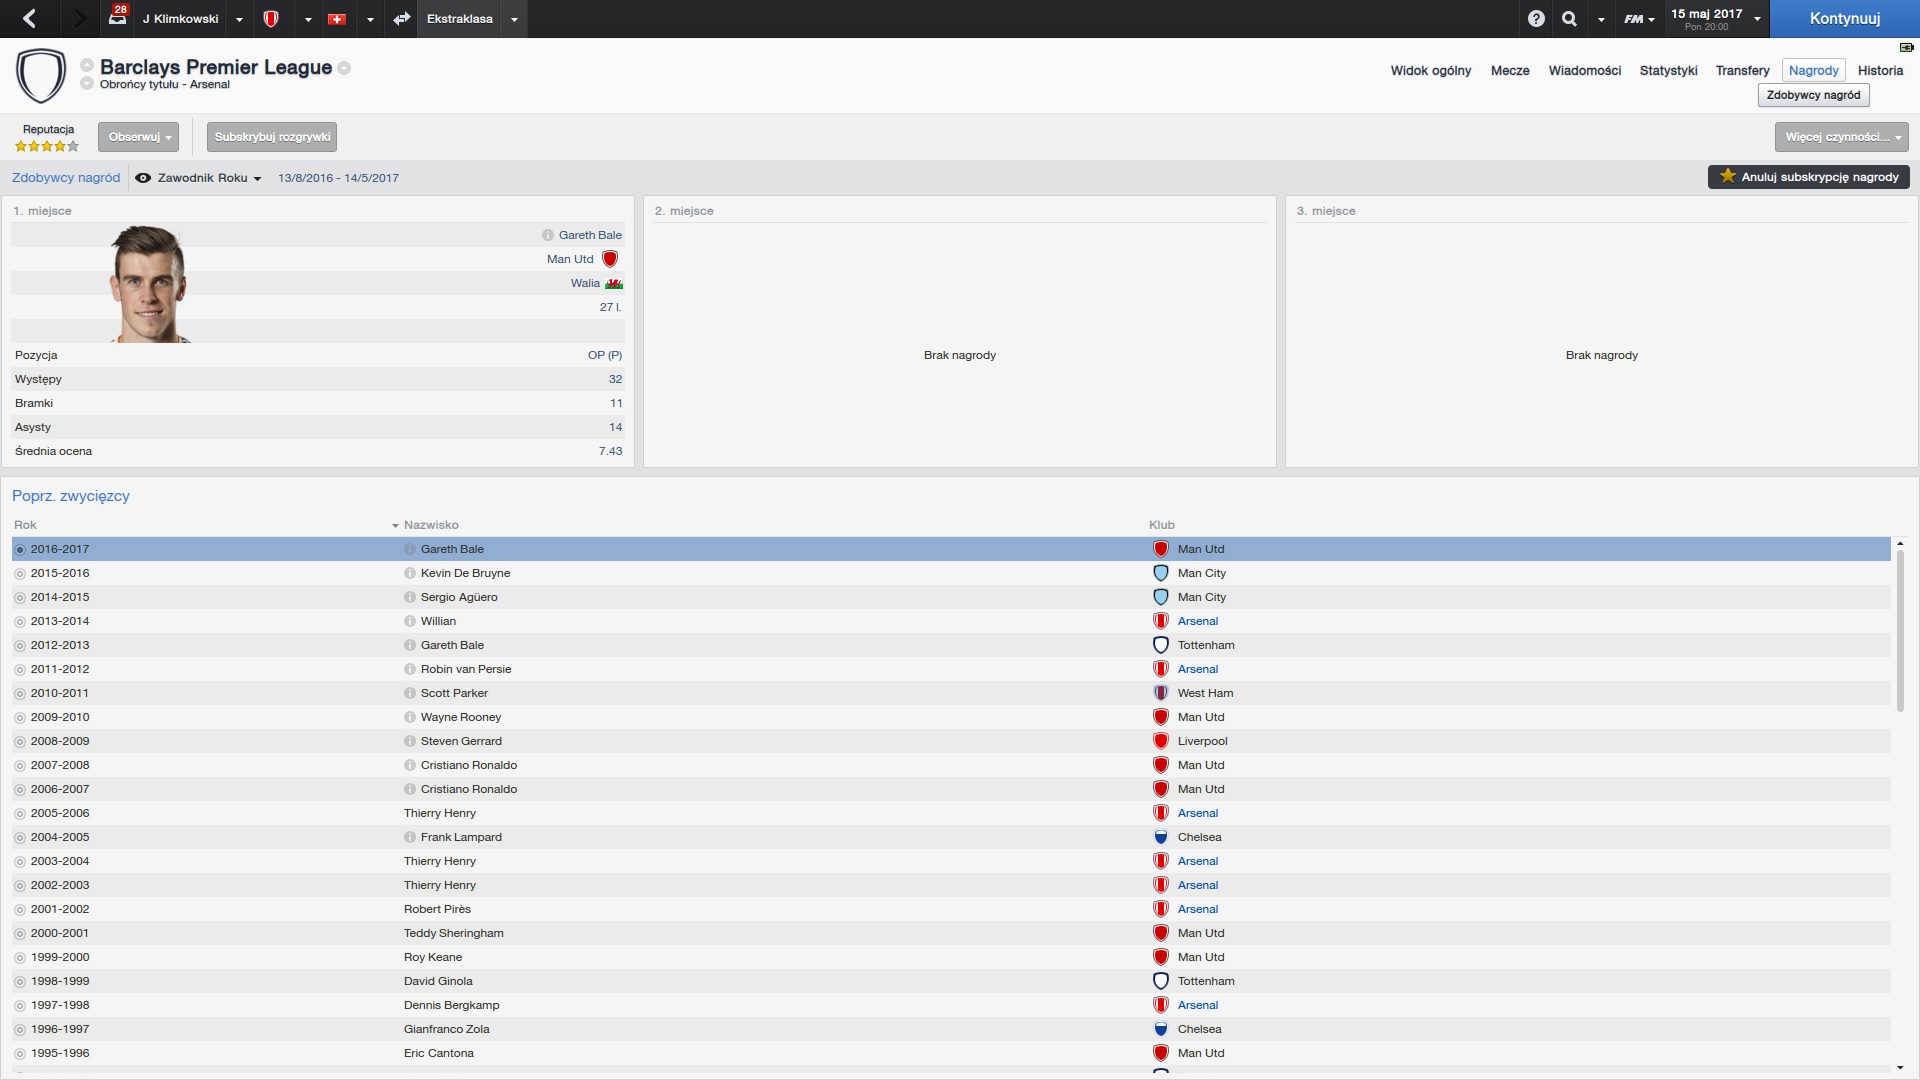
Task: Click the West Ham badge in the 2010-2011 row
Action: pos(1161,693)
